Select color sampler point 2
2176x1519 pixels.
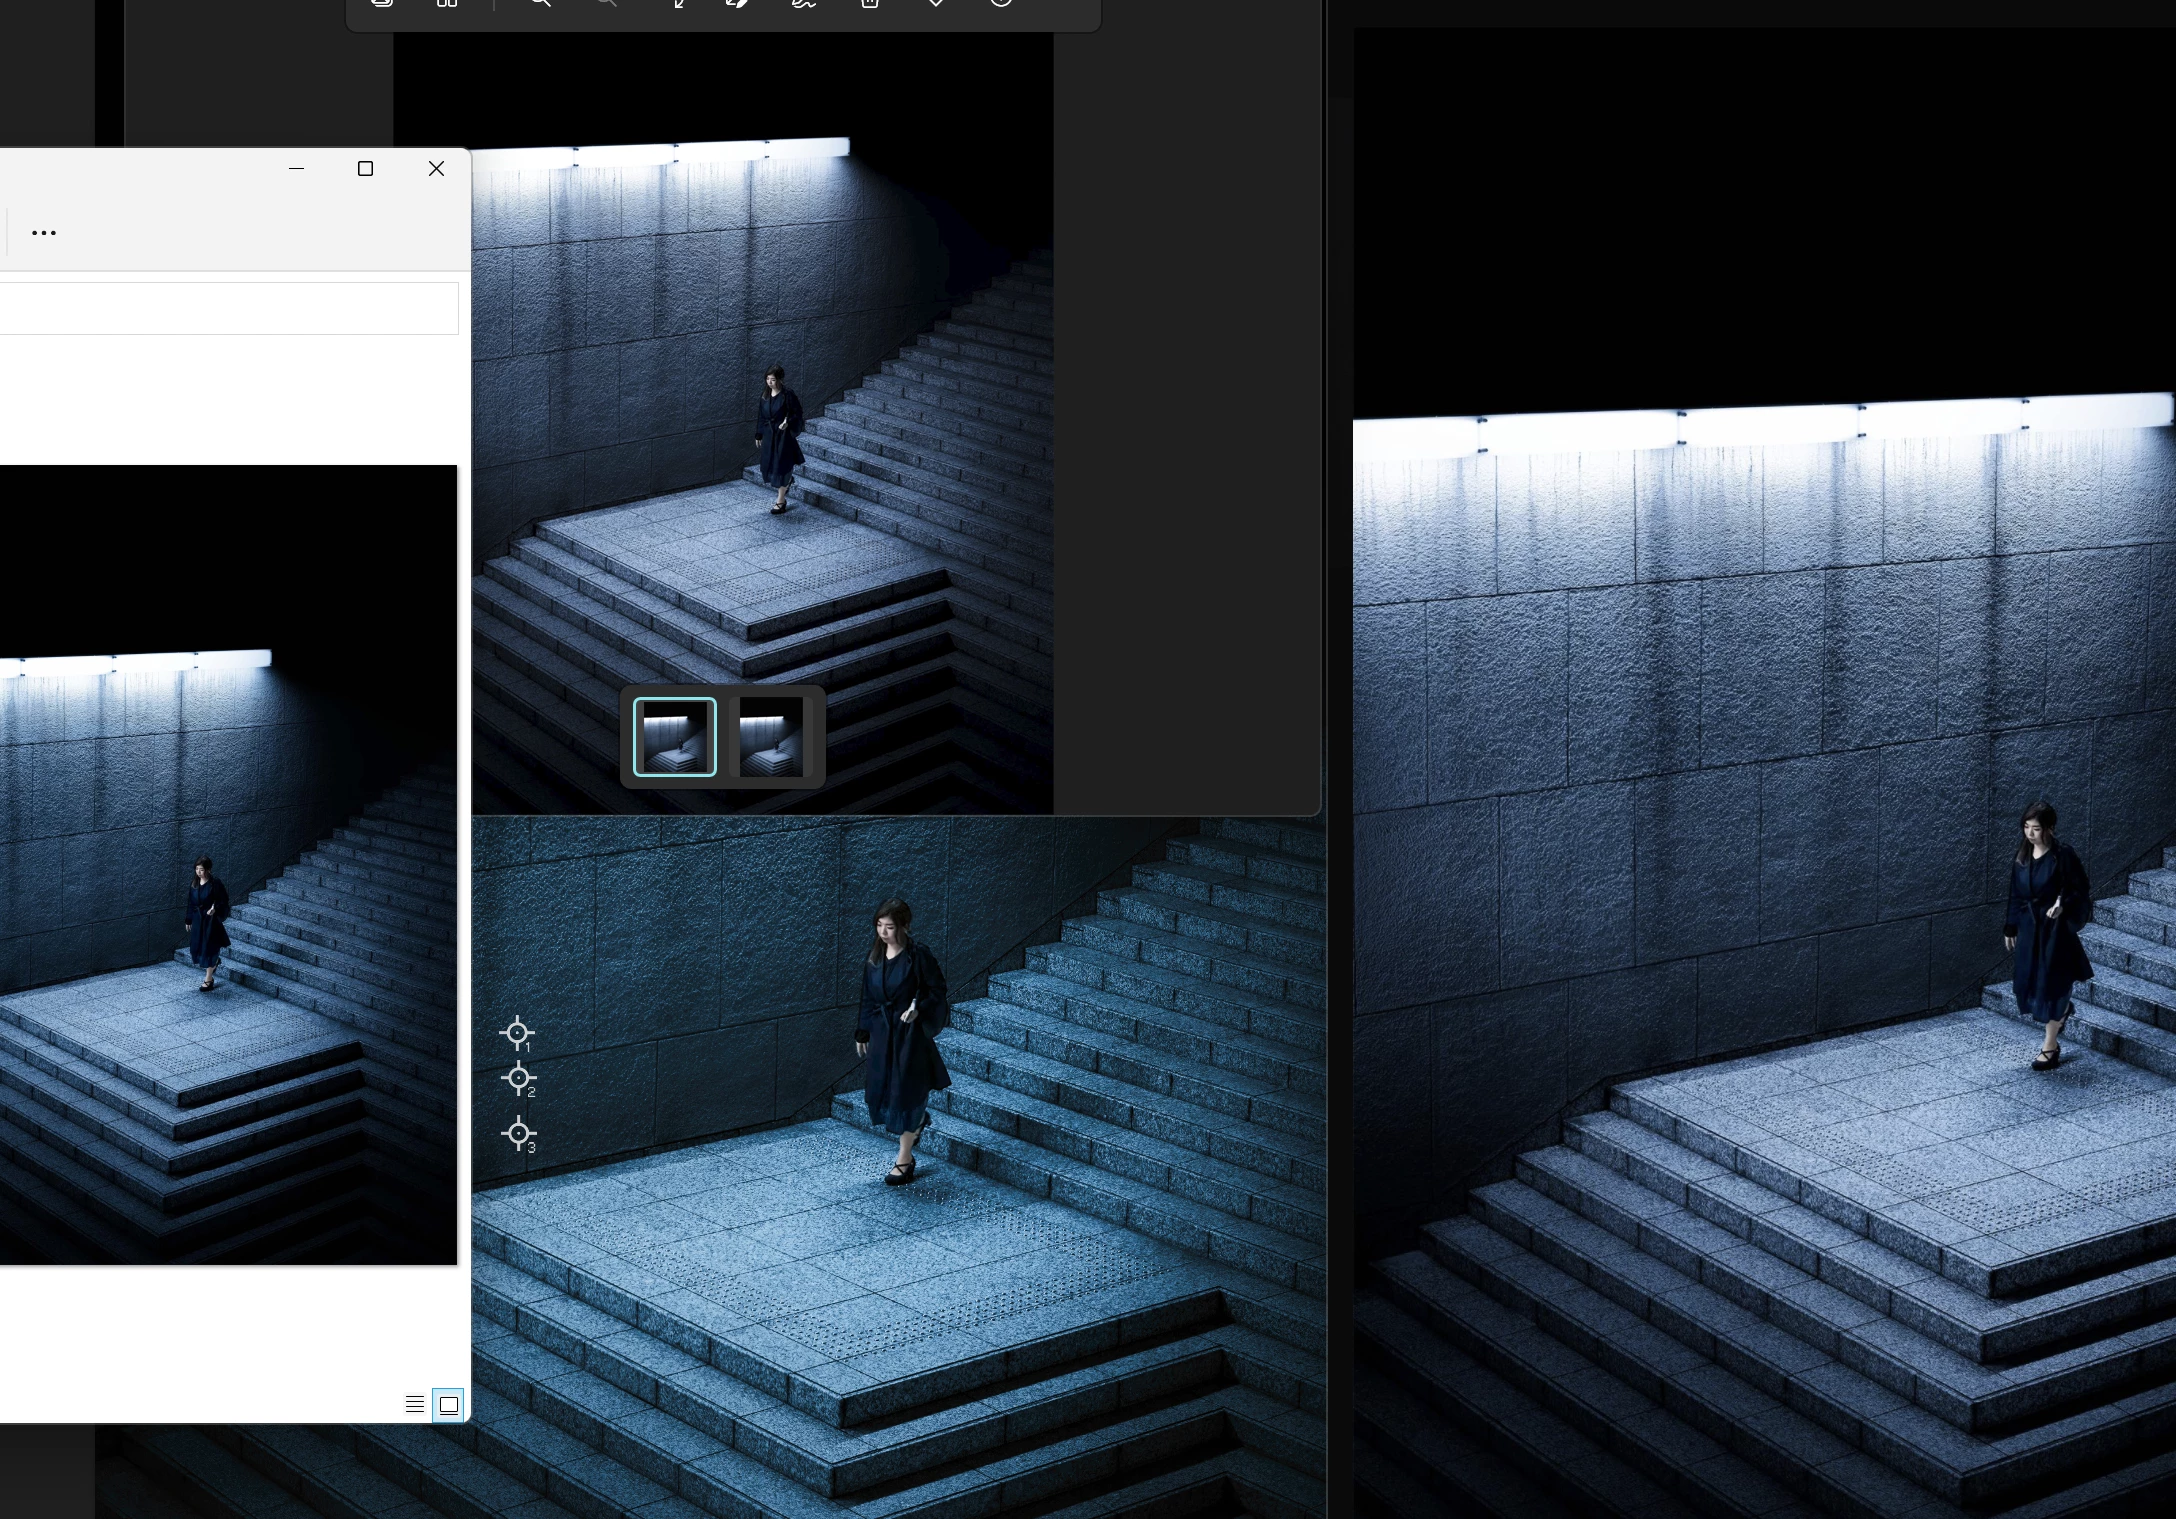[518, 1078]
